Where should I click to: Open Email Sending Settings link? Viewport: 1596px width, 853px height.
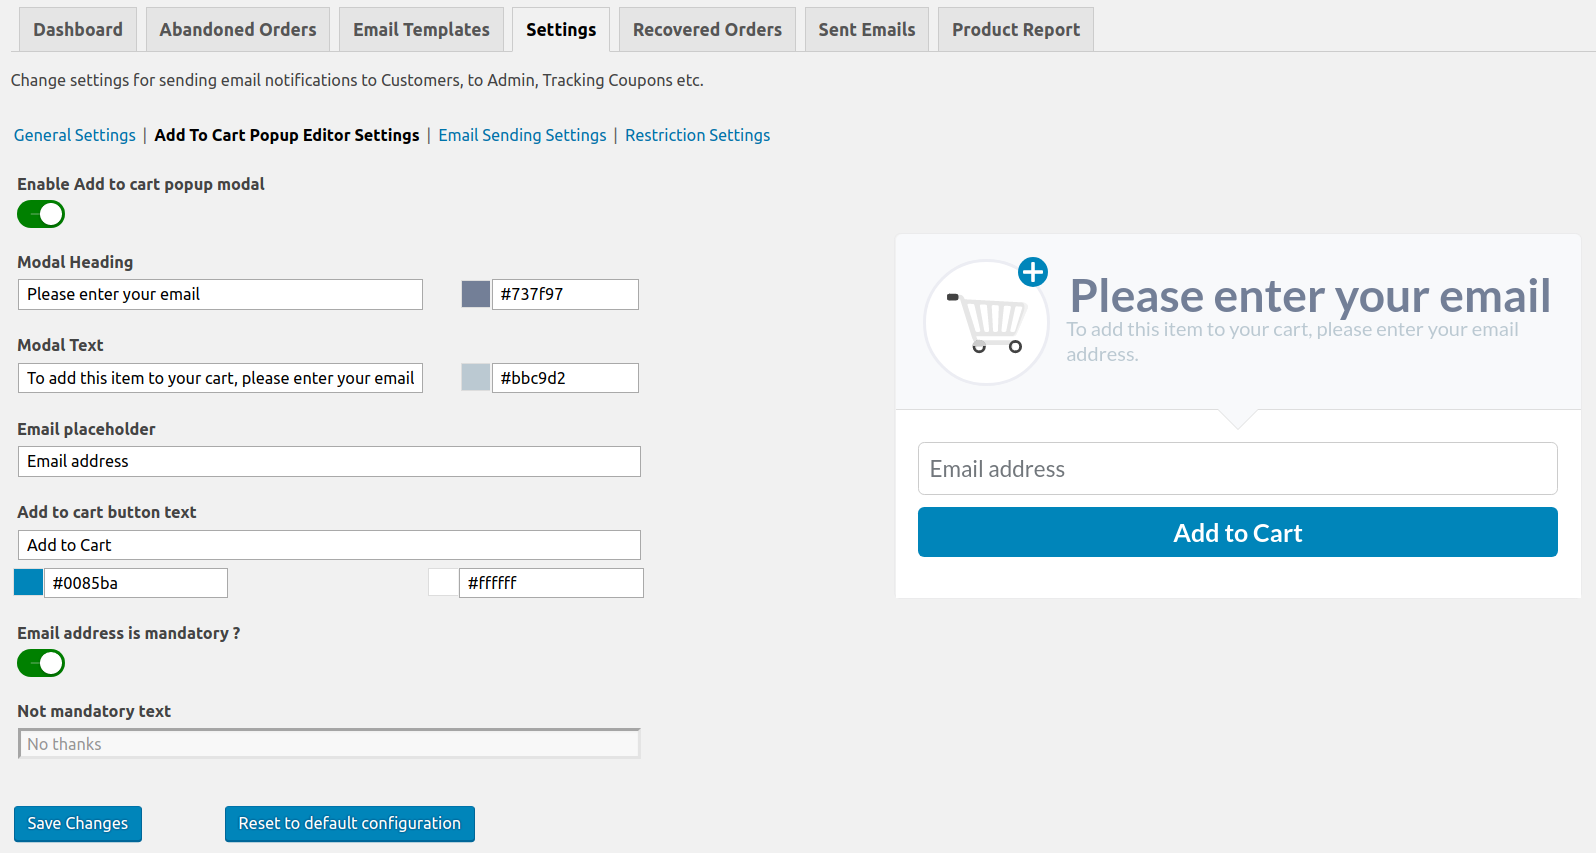(x=522, y=135)
